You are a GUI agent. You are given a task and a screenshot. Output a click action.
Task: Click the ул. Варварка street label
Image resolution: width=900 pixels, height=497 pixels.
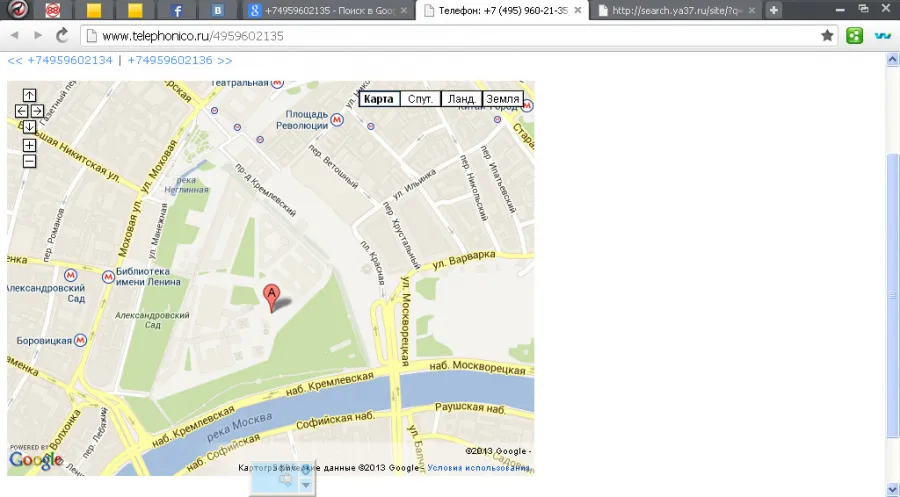pos(464,260)
